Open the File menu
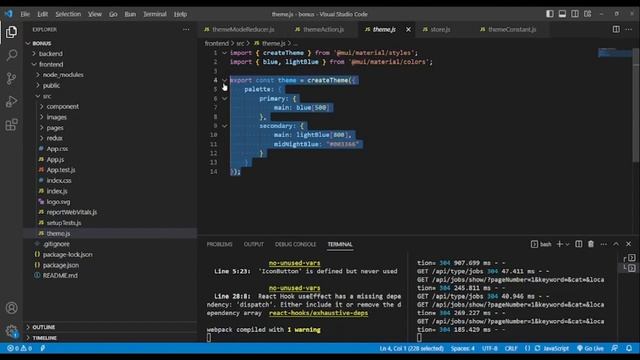Image resolution: width=640 pixels, height=360 pixels. coord(25,14)
